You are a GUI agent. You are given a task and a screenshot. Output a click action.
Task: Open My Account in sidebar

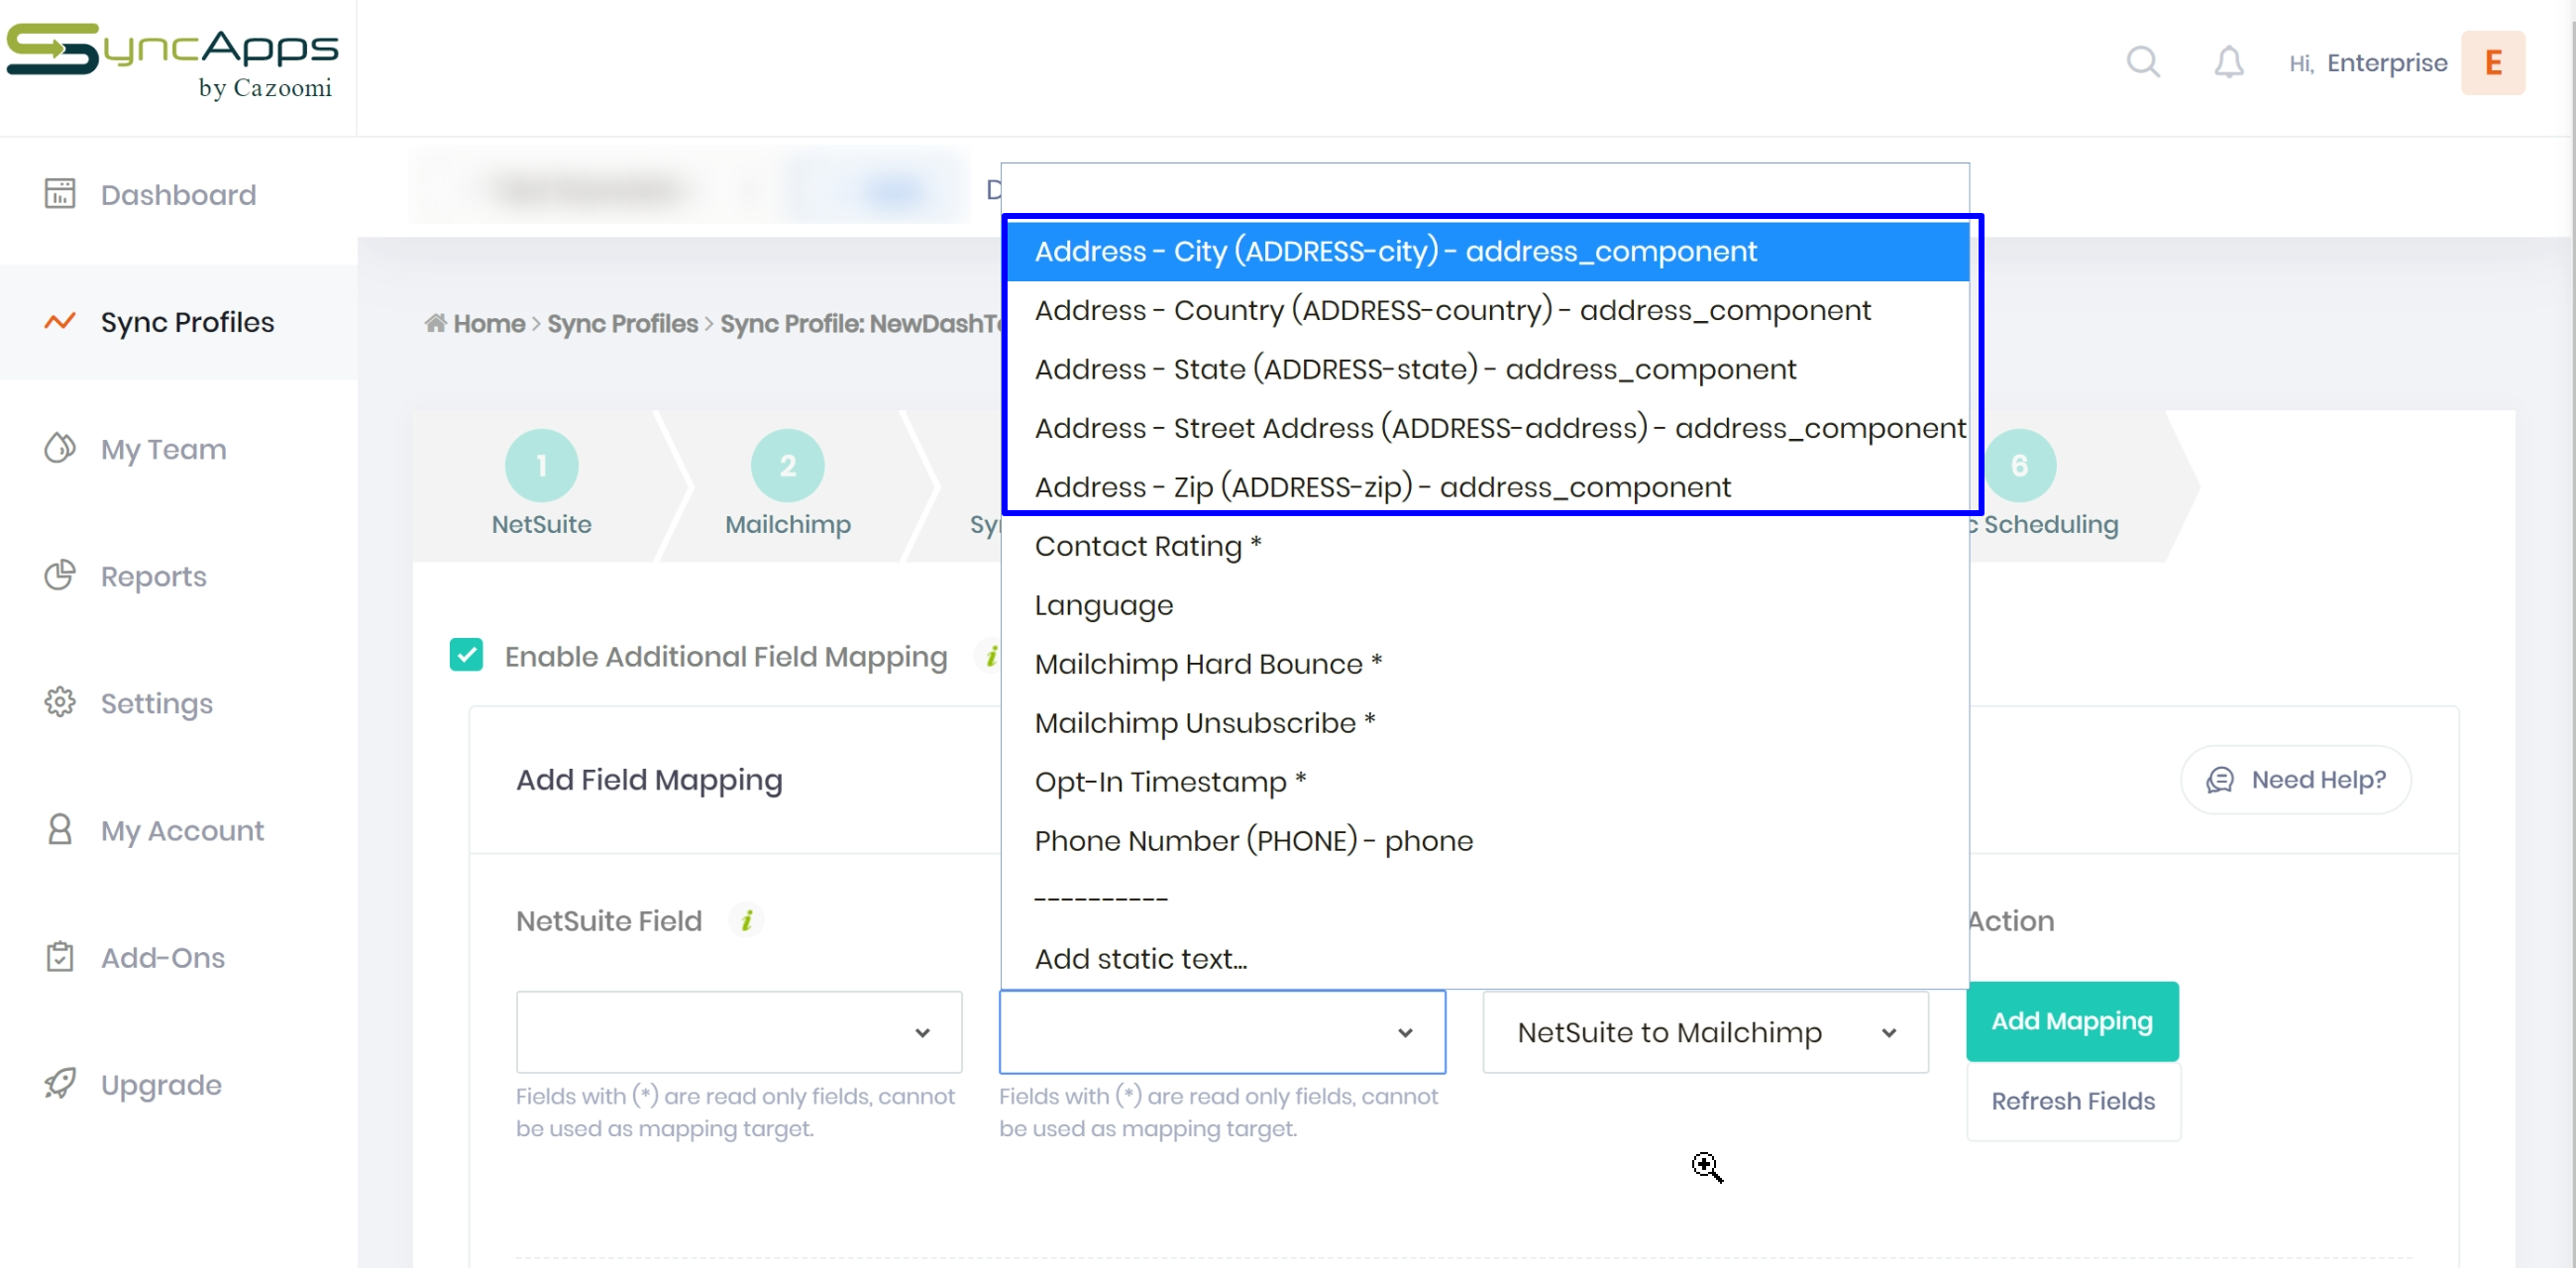click(x=178, y=830)
